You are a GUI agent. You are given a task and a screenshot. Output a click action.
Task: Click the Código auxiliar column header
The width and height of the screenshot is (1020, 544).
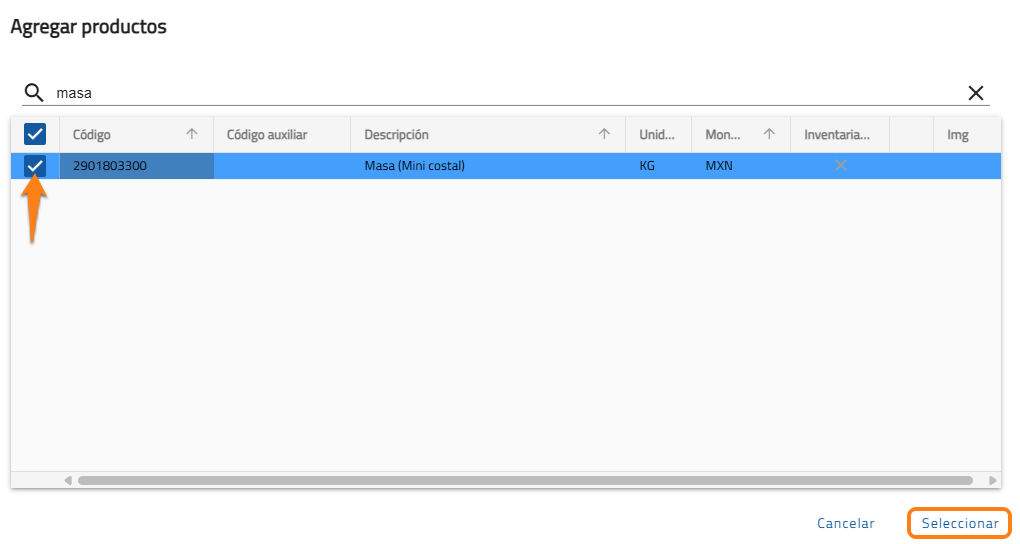[x=267, y=135]
